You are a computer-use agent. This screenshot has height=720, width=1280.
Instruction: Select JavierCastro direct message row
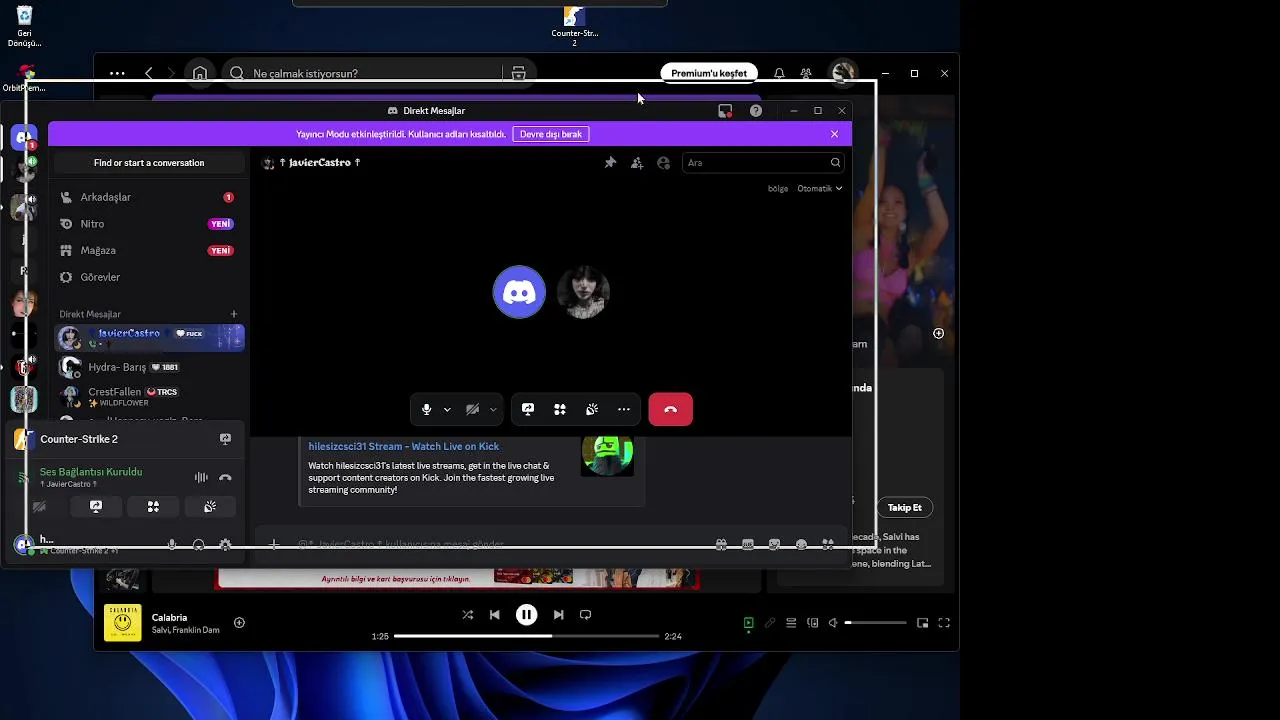click(x=149, y=338)
